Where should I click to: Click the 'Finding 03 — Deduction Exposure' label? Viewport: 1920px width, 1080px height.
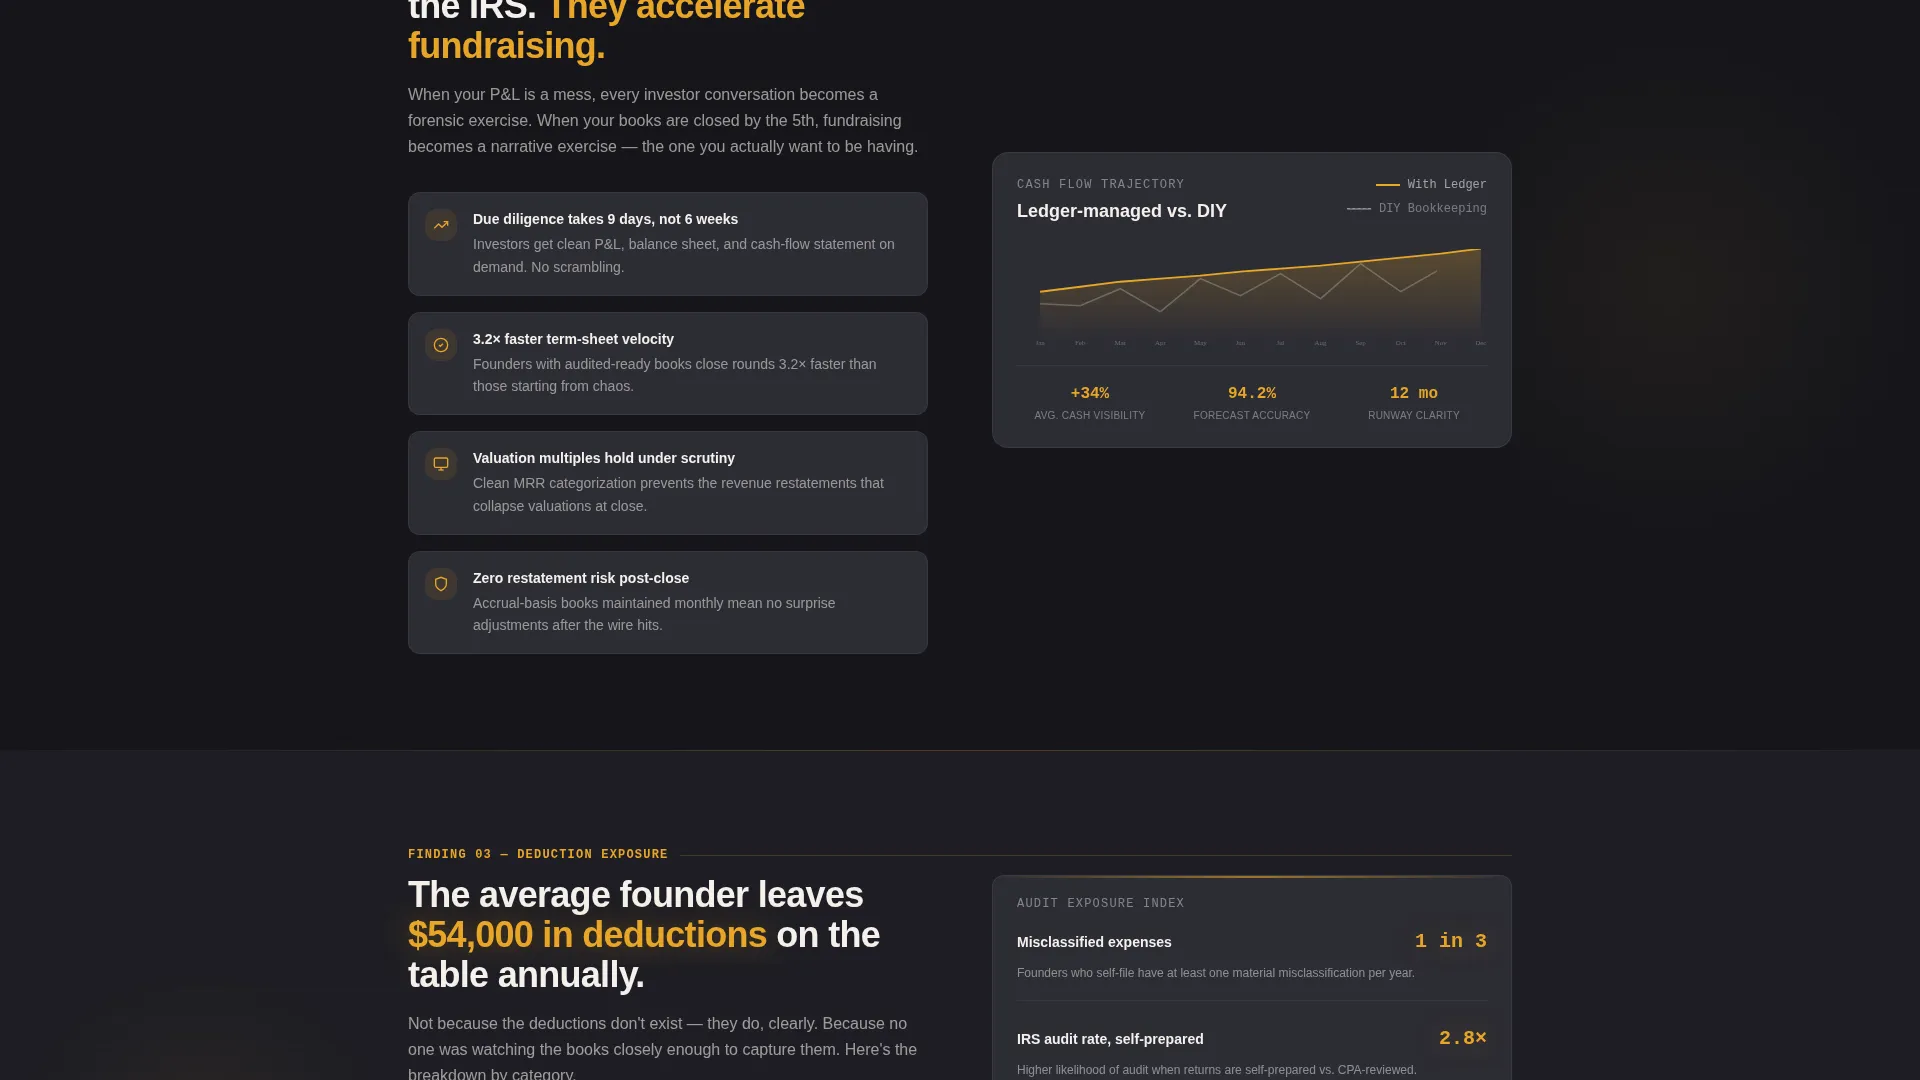[x=537, y=854]
